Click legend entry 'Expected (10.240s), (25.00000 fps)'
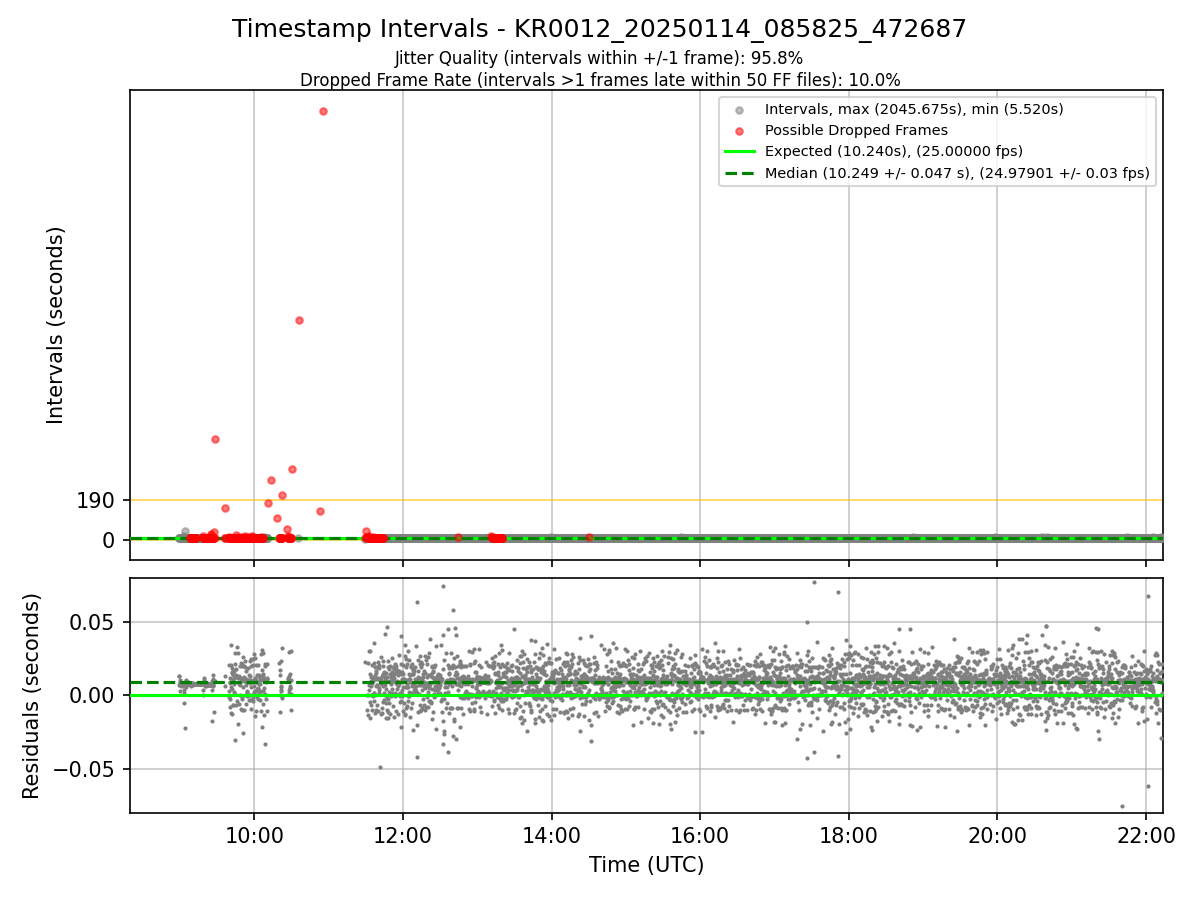 [x=894, y=152]
